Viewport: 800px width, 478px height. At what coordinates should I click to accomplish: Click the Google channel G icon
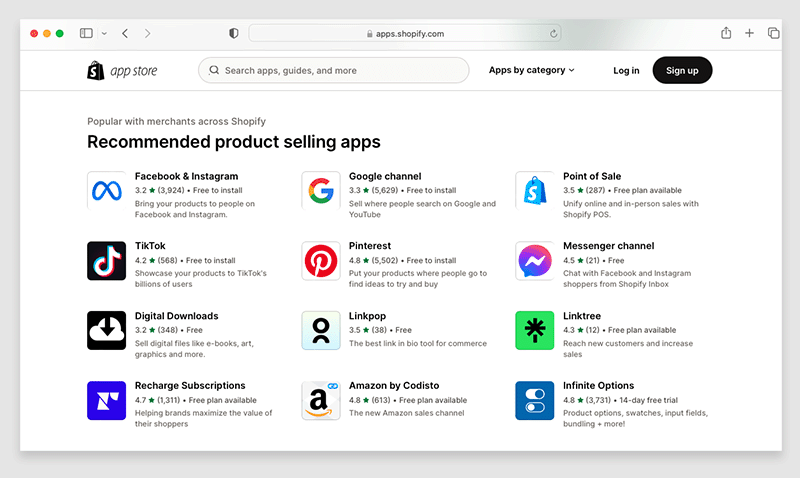pyautogui.click(x=320, y=191)
